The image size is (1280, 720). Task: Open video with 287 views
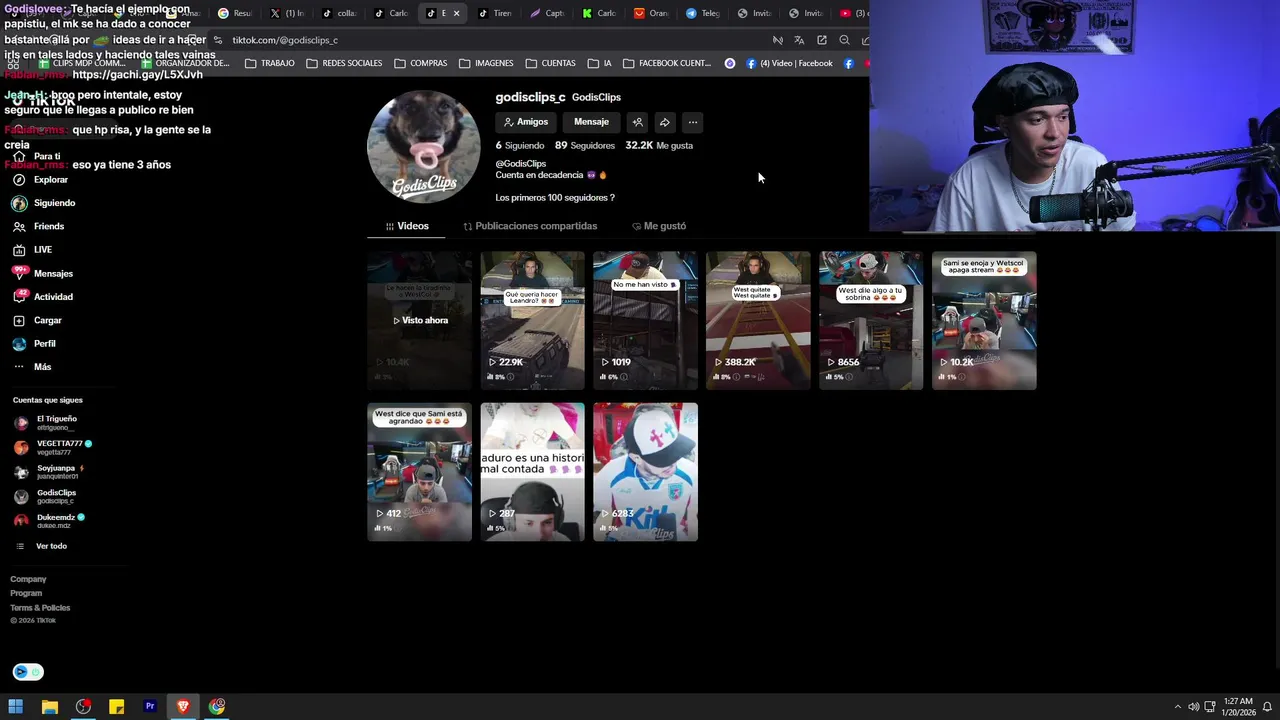click(x=532, y=472)
